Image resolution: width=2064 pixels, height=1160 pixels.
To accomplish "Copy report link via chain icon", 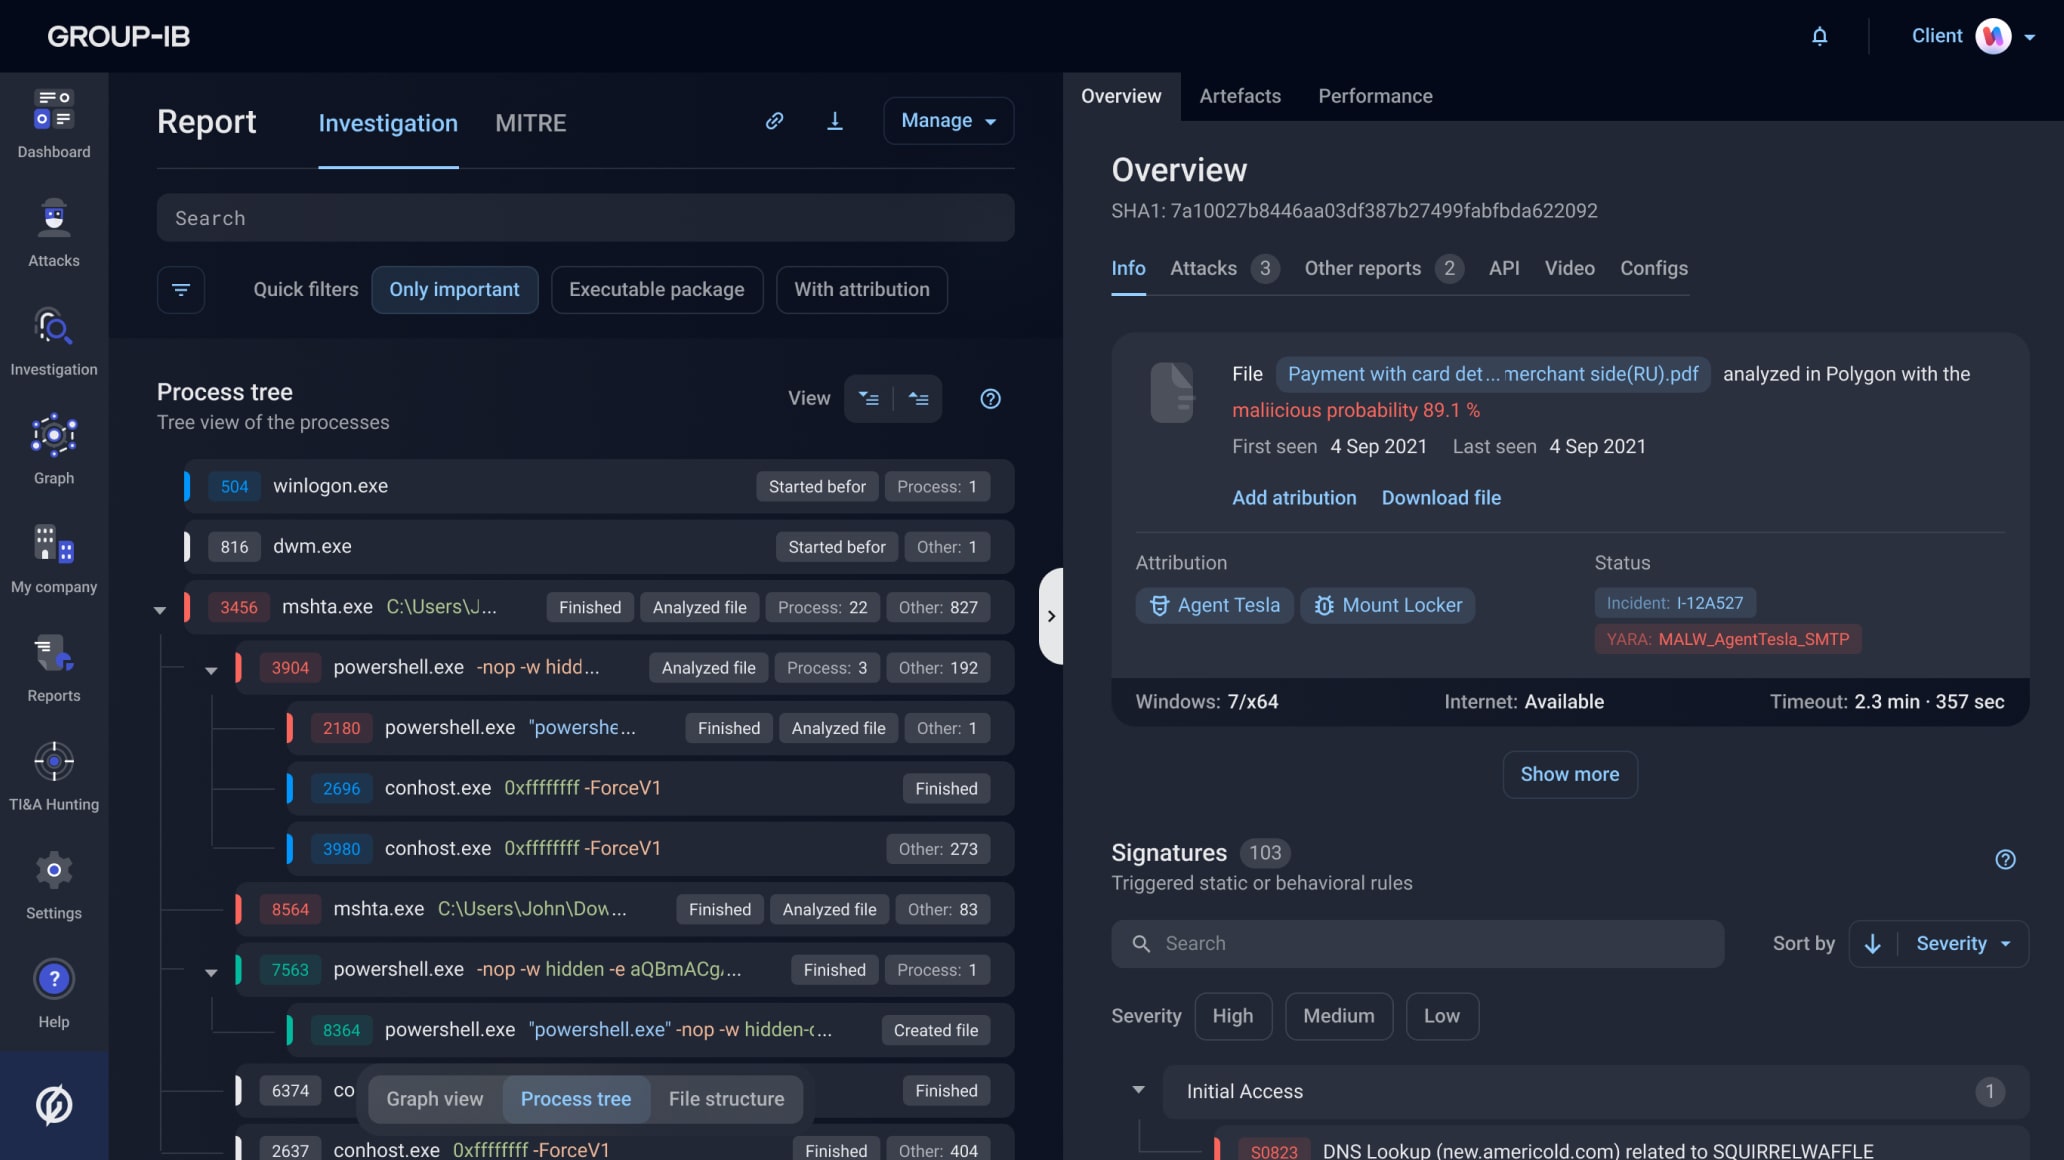I will click(774, 121).
